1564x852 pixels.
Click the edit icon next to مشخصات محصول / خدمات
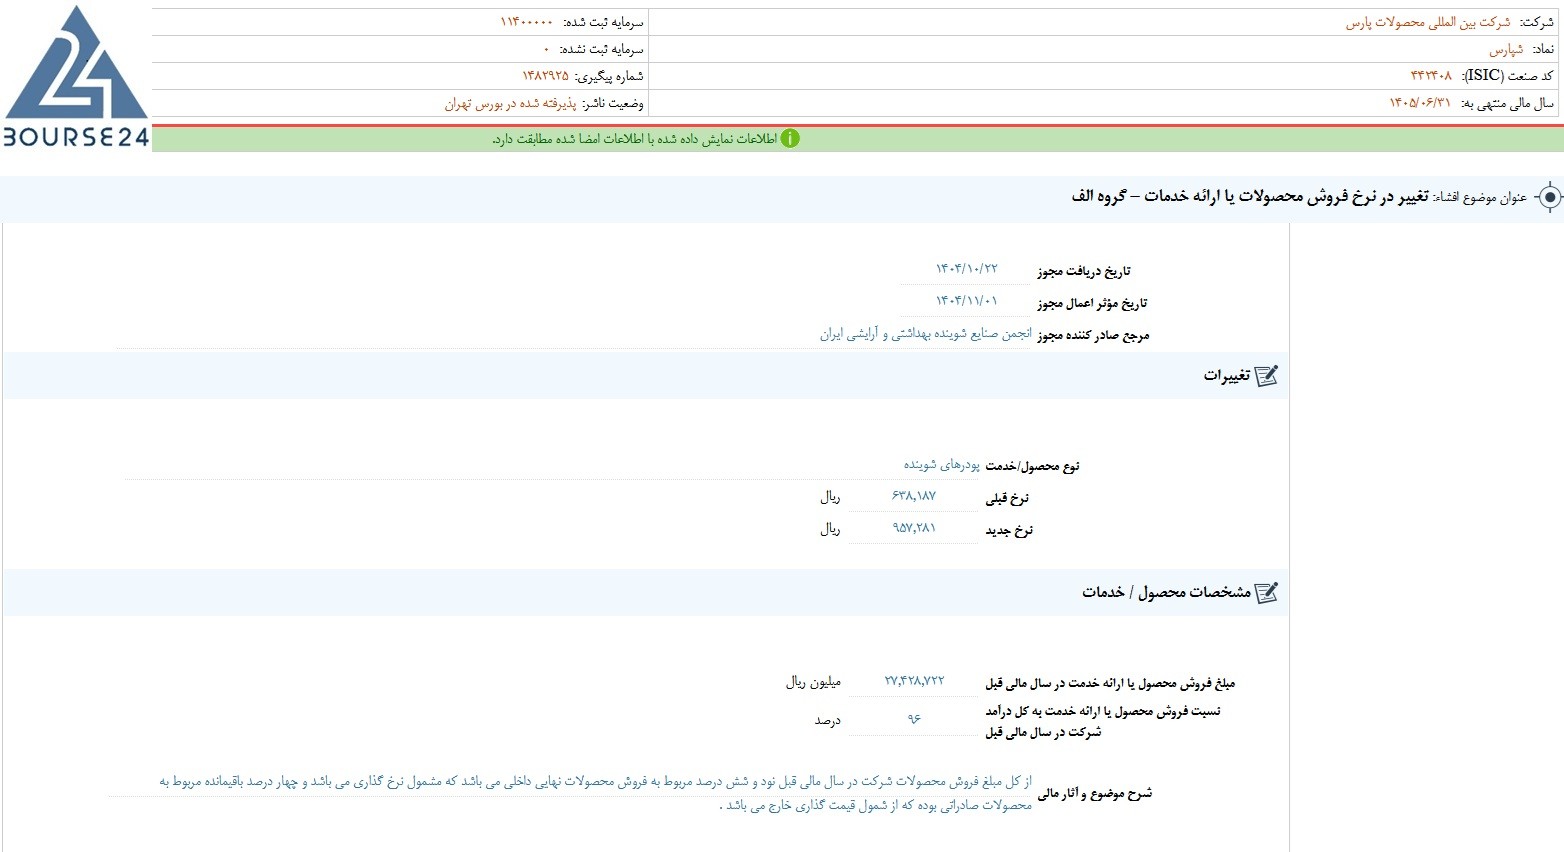pyautogui.click(x=1266, y=593)
